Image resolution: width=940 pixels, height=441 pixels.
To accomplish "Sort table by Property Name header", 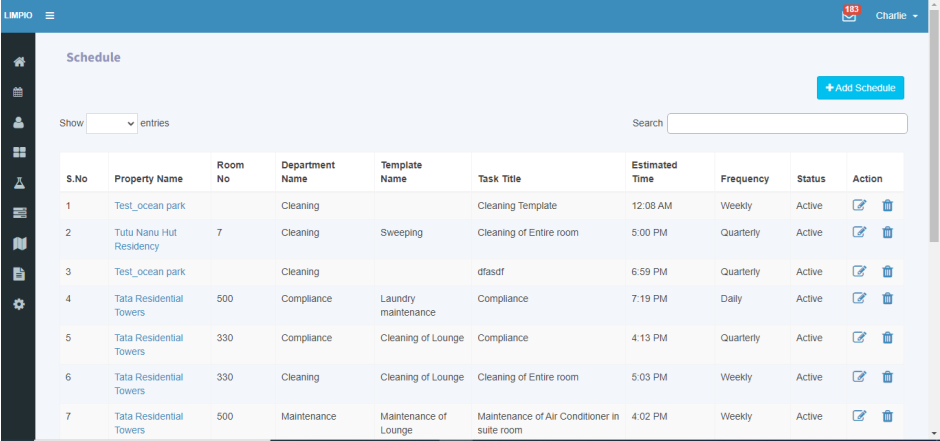I will point(149,179).
